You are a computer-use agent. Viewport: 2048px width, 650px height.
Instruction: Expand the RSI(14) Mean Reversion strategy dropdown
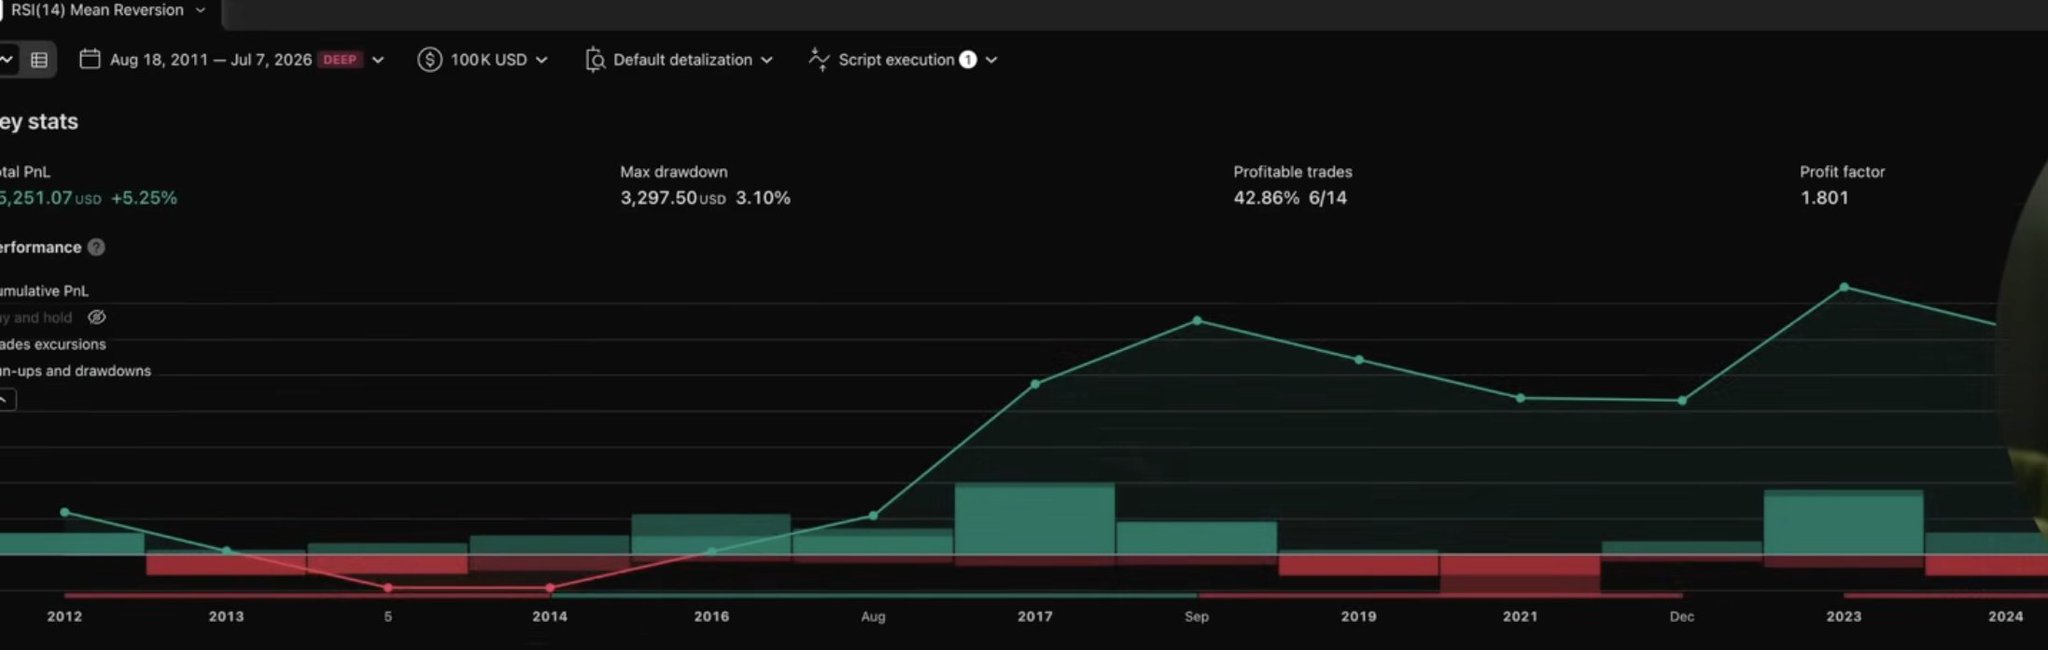[x=200, y=10]
